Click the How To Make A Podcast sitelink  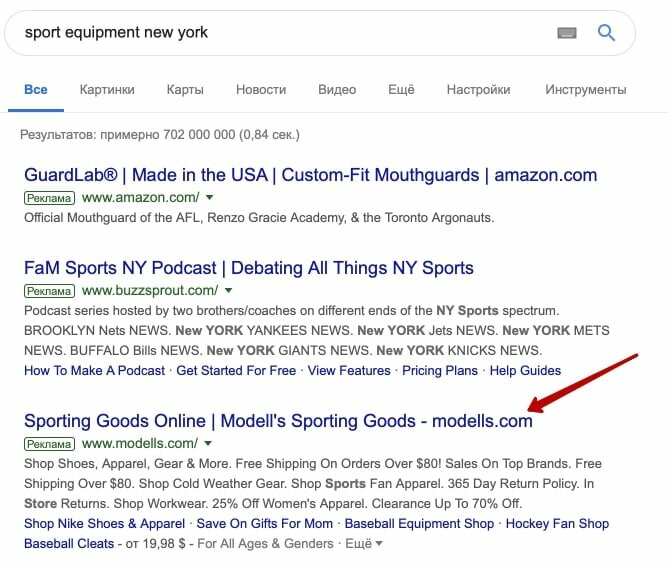pyautogui.click(x=95, y=371)
